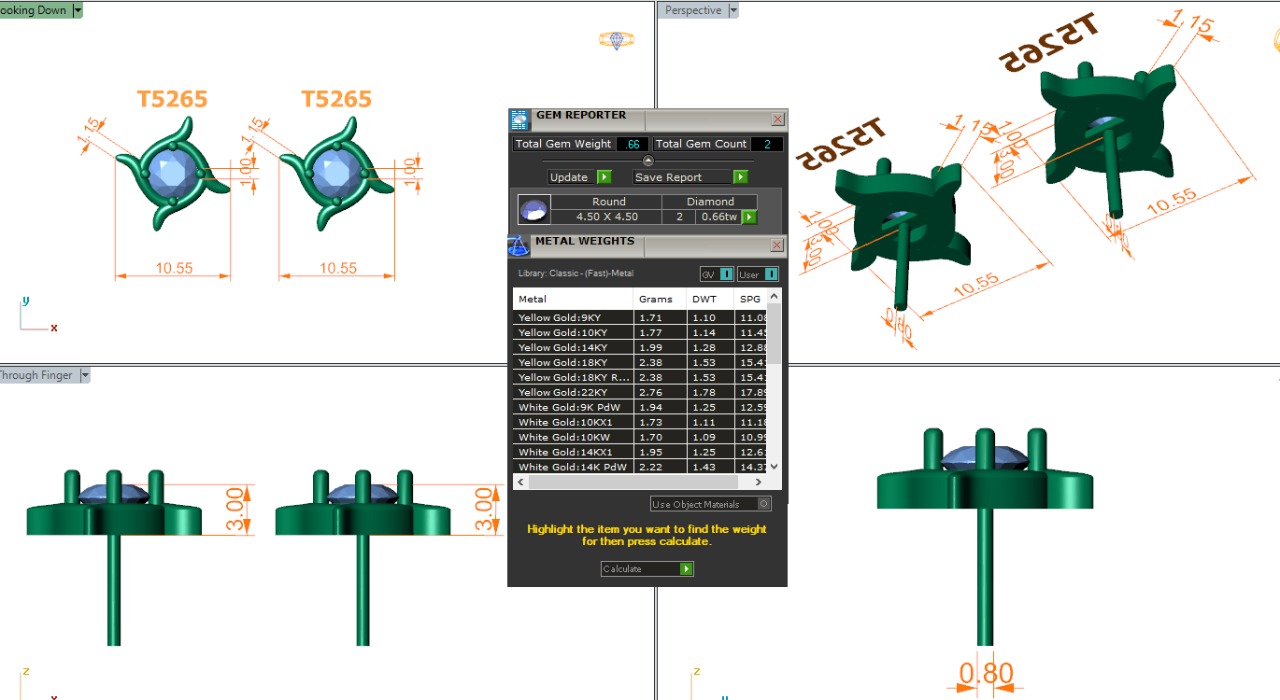Click the green Calculate arrow icon

(686, 569)
